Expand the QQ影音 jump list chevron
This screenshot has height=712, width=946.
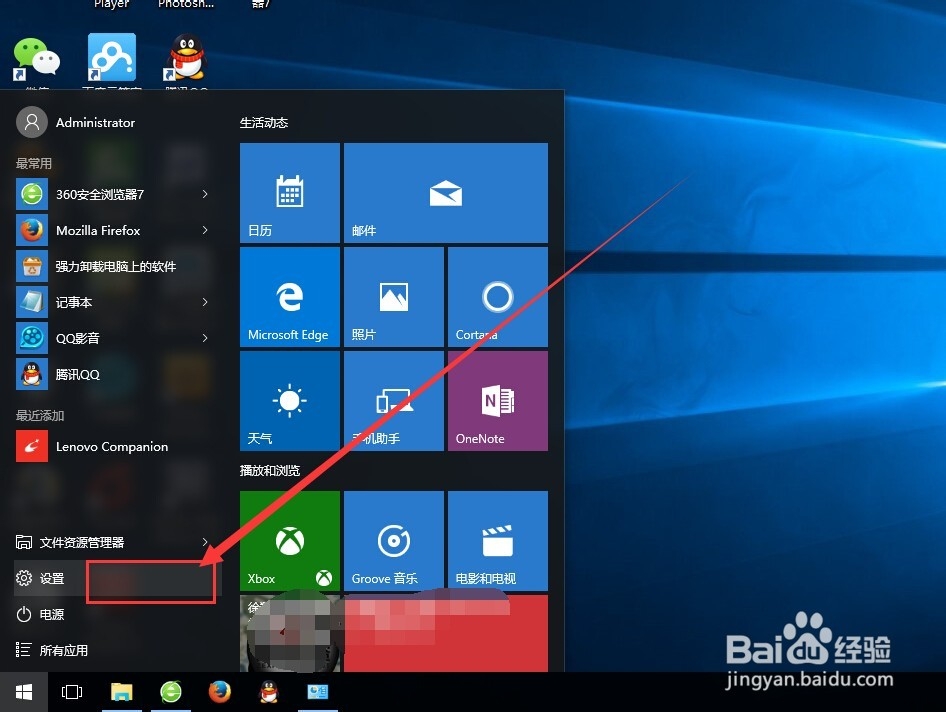click(x=205, y=338)
